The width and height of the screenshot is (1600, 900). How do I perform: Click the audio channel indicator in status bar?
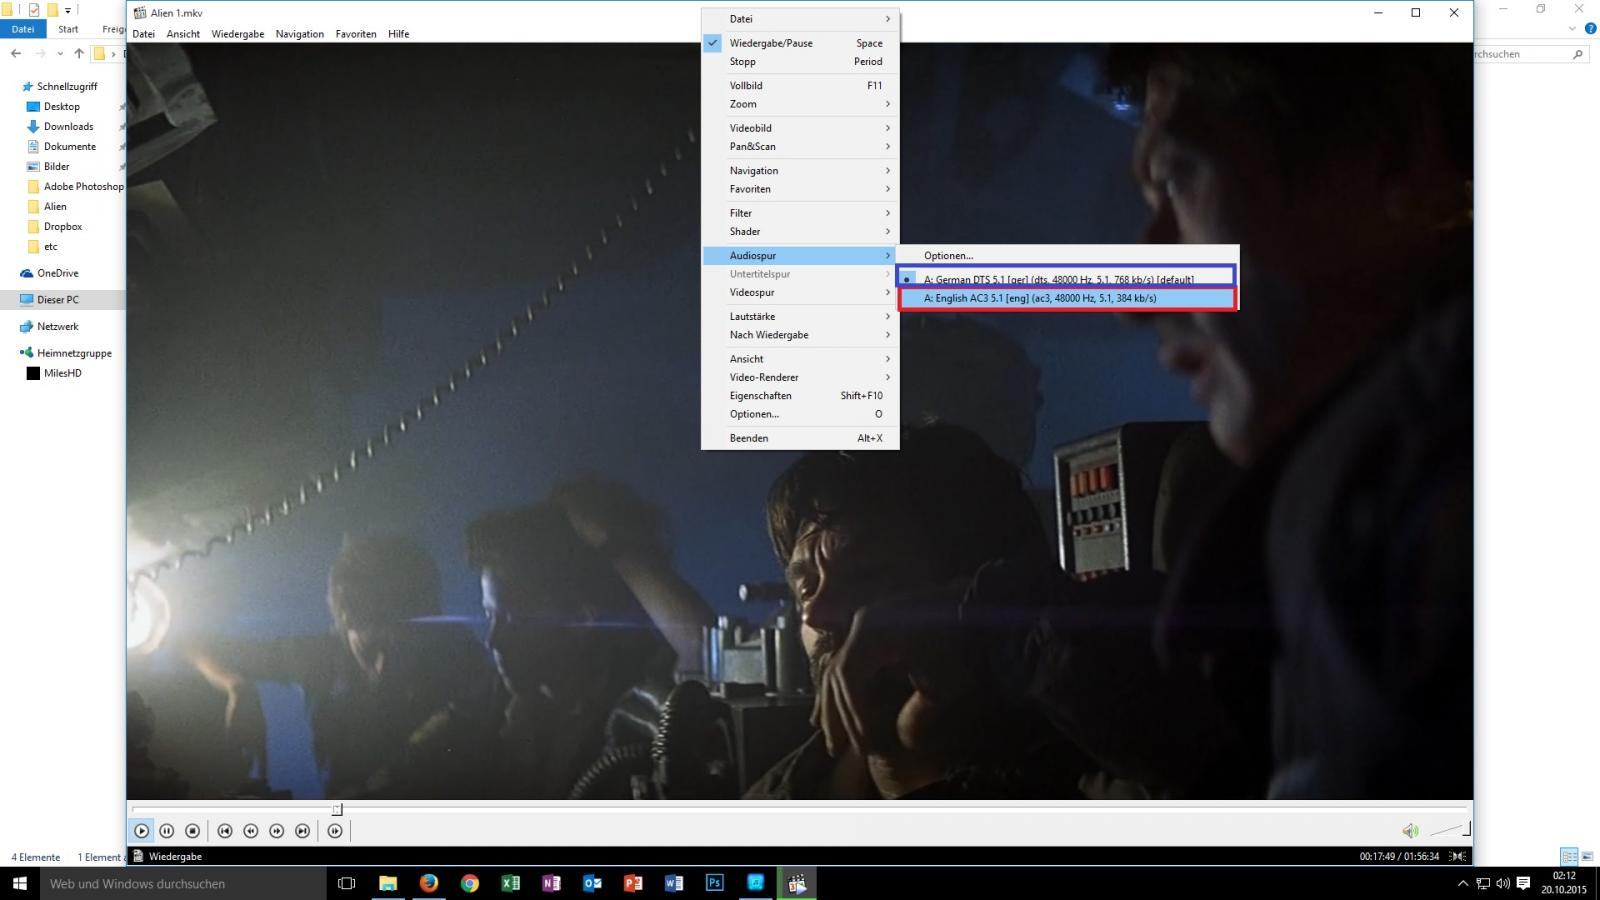pyautogui.click(x=1459, y=856)
